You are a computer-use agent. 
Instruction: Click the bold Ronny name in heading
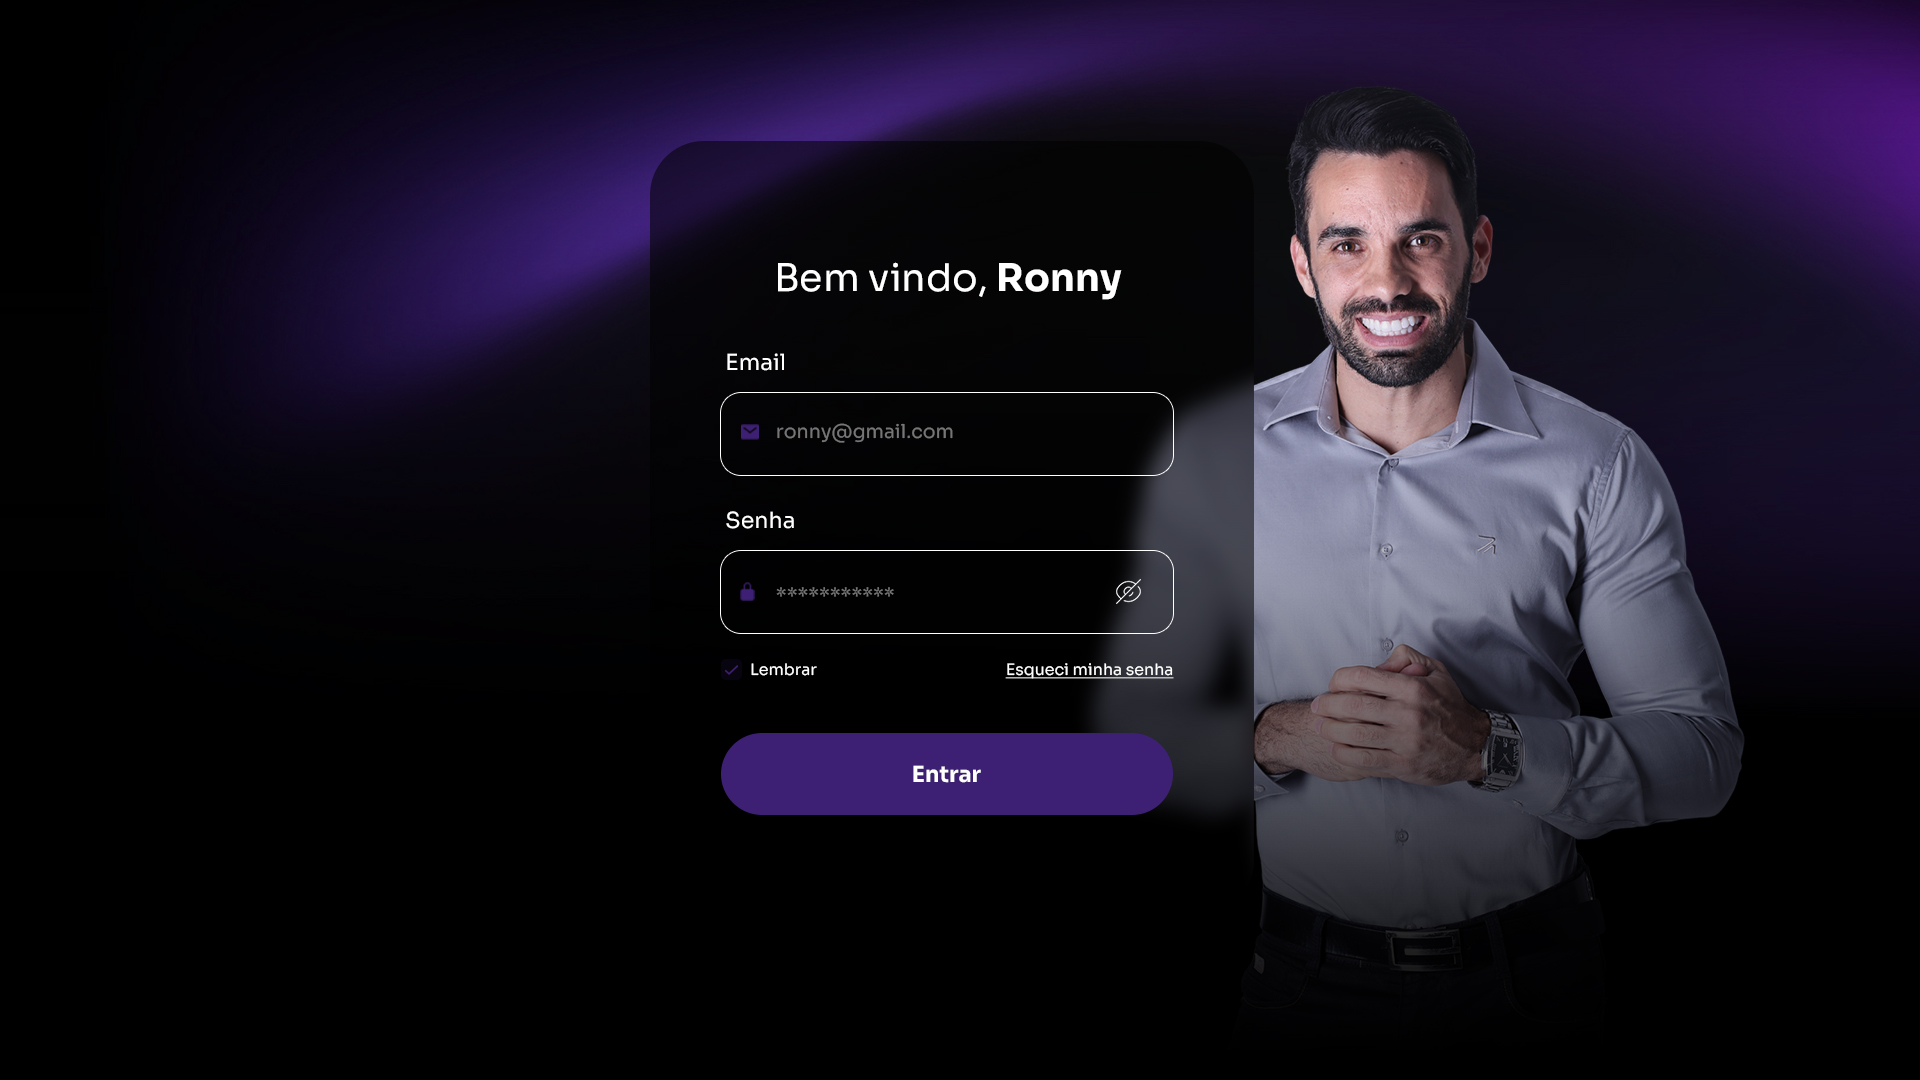tap(1059, 279)
